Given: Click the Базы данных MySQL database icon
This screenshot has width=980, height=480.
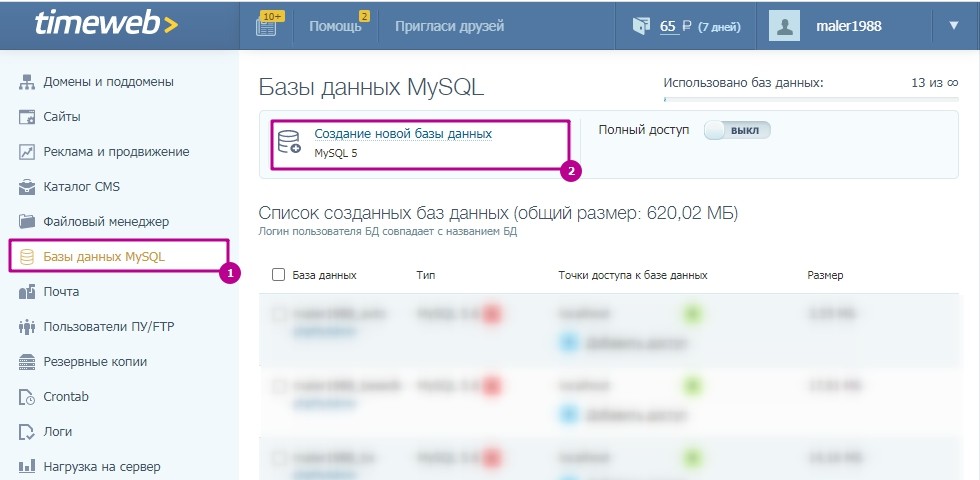Looking at the screenshot, I should [27, 257].
